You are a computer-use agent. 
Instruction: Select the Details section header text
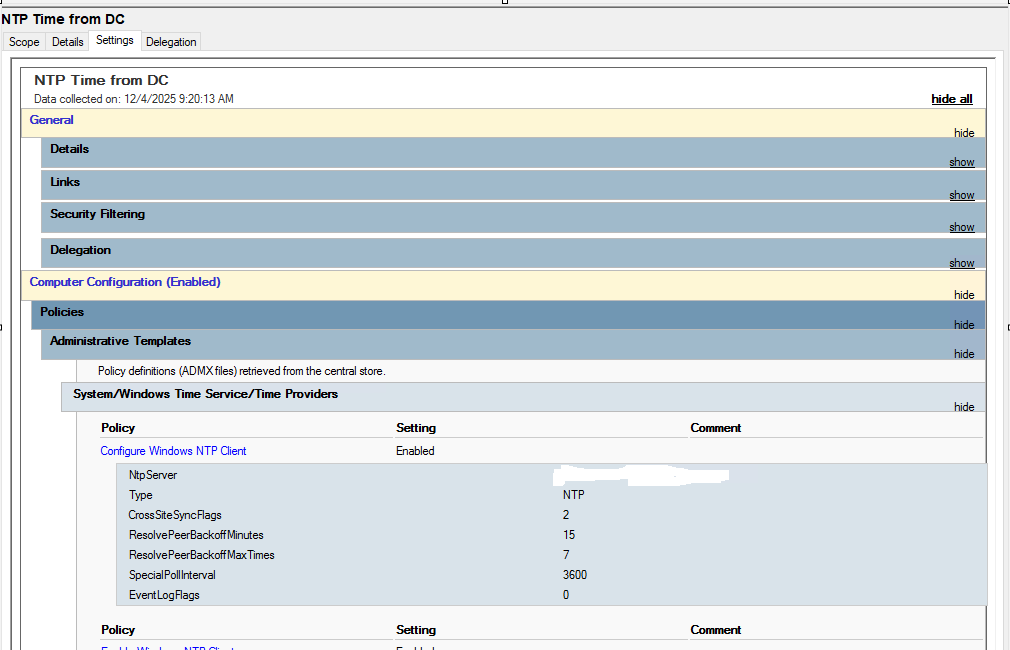[70, 149]
